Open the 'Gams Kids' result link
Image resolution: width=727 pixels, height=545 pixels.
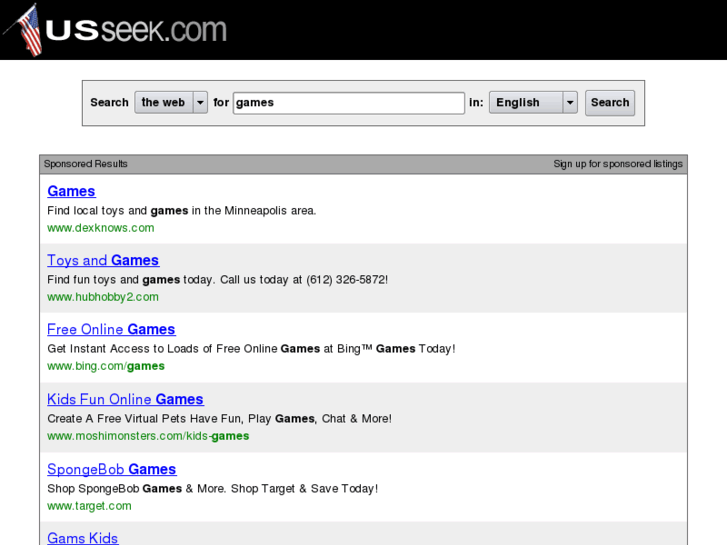click(83, 538)
